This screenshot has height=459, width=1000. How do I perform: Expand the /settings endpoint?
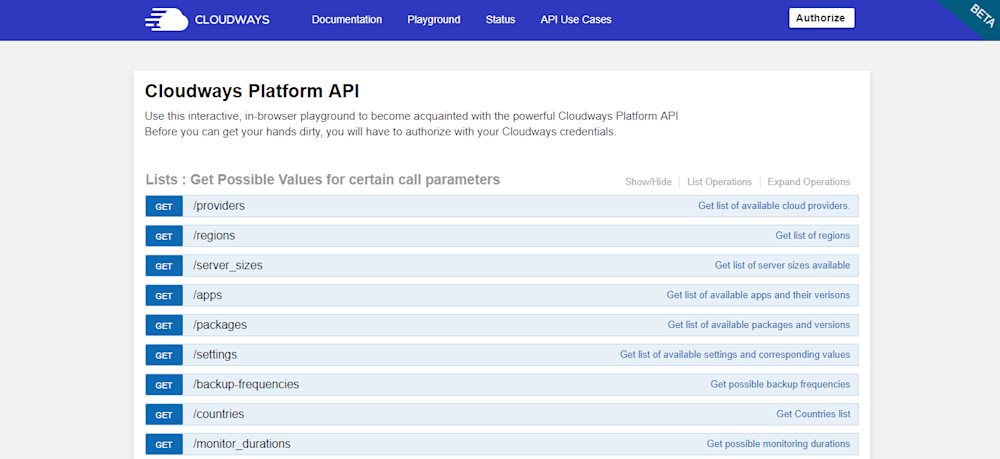point(215,354)
